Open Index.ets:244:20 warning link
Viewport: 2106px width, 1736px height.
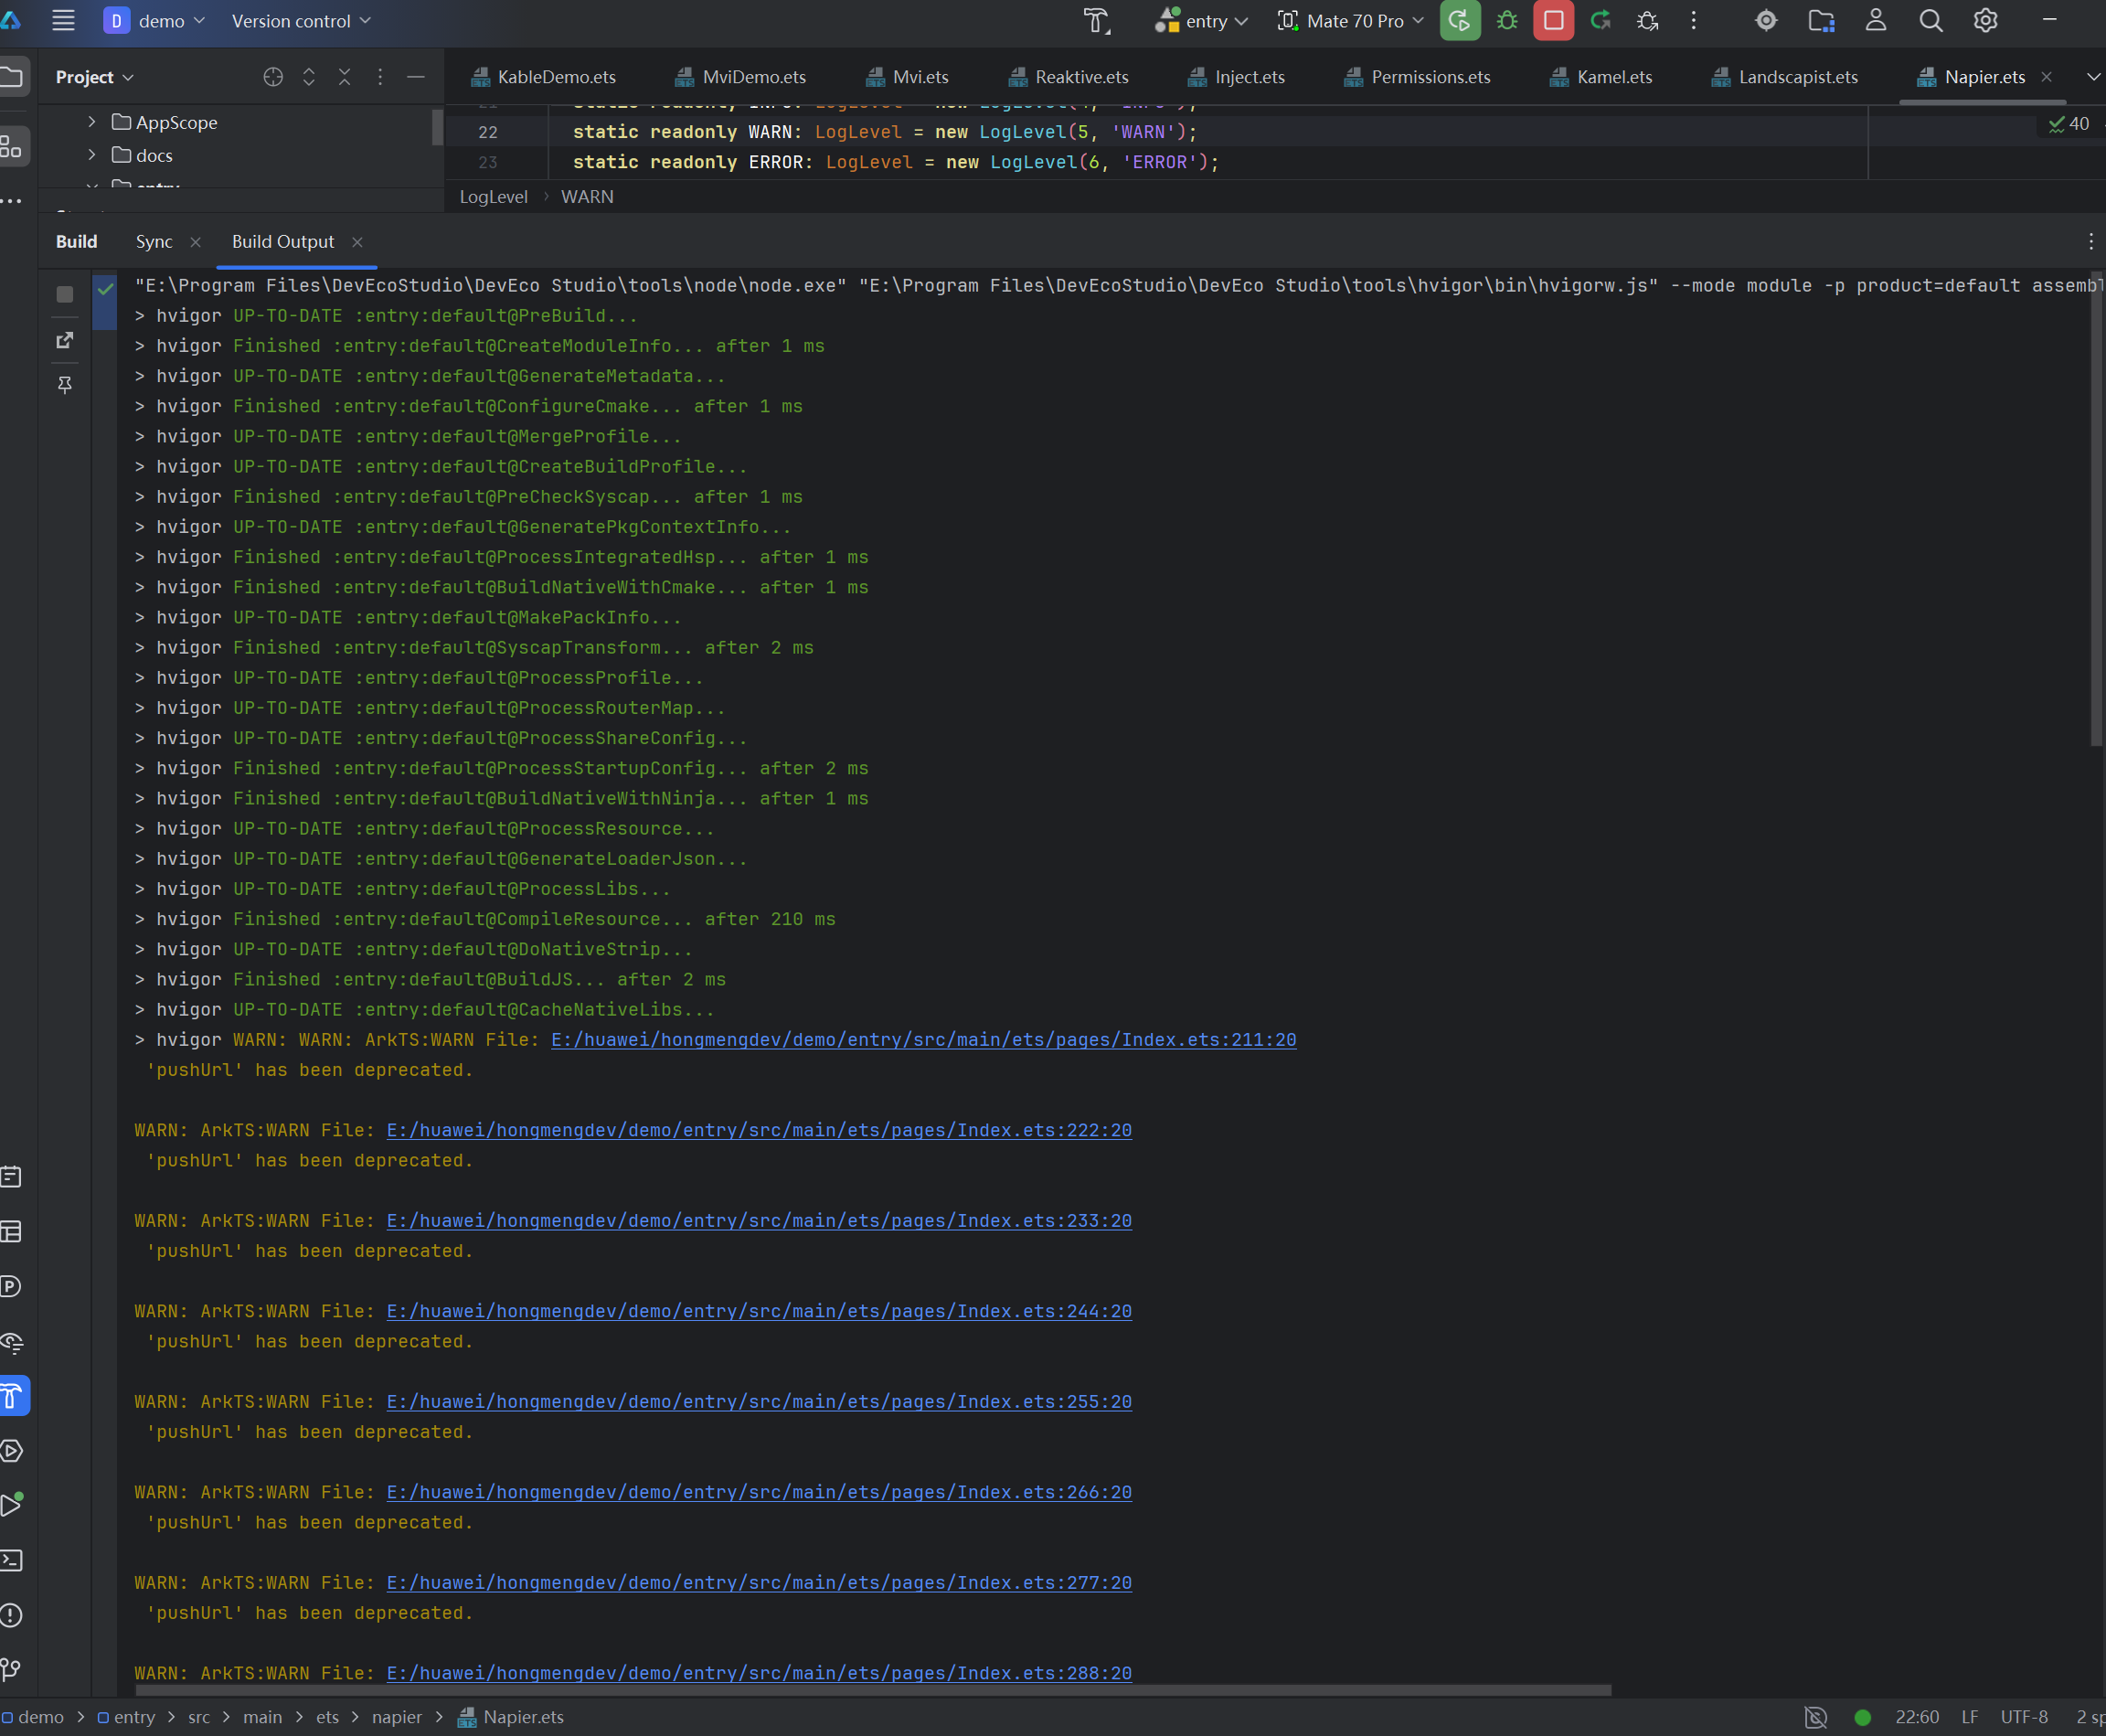click(x=759, y=1311)
